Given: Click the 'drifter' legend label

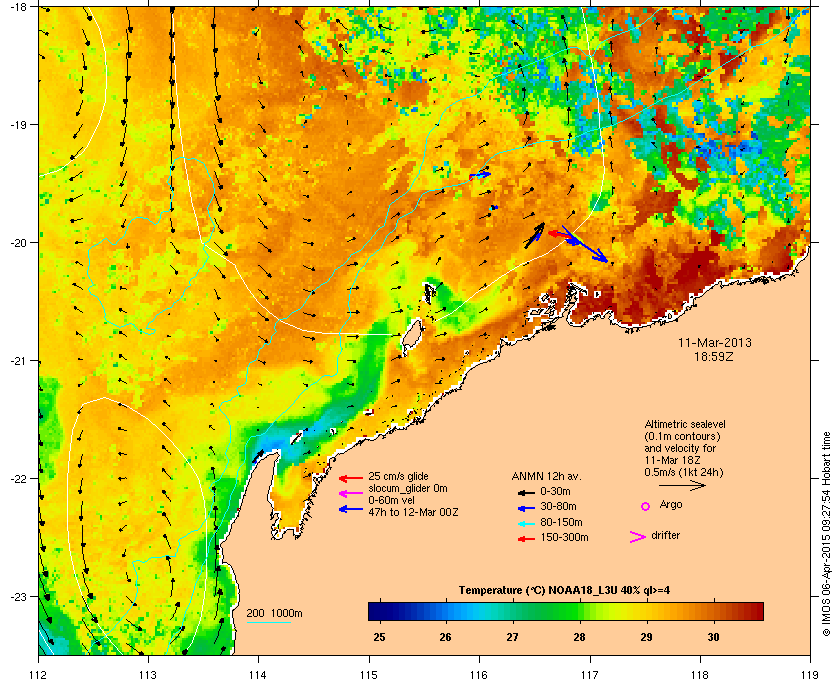Looking at the screenshot, I should pyautogui.click(x=665, y=535).
